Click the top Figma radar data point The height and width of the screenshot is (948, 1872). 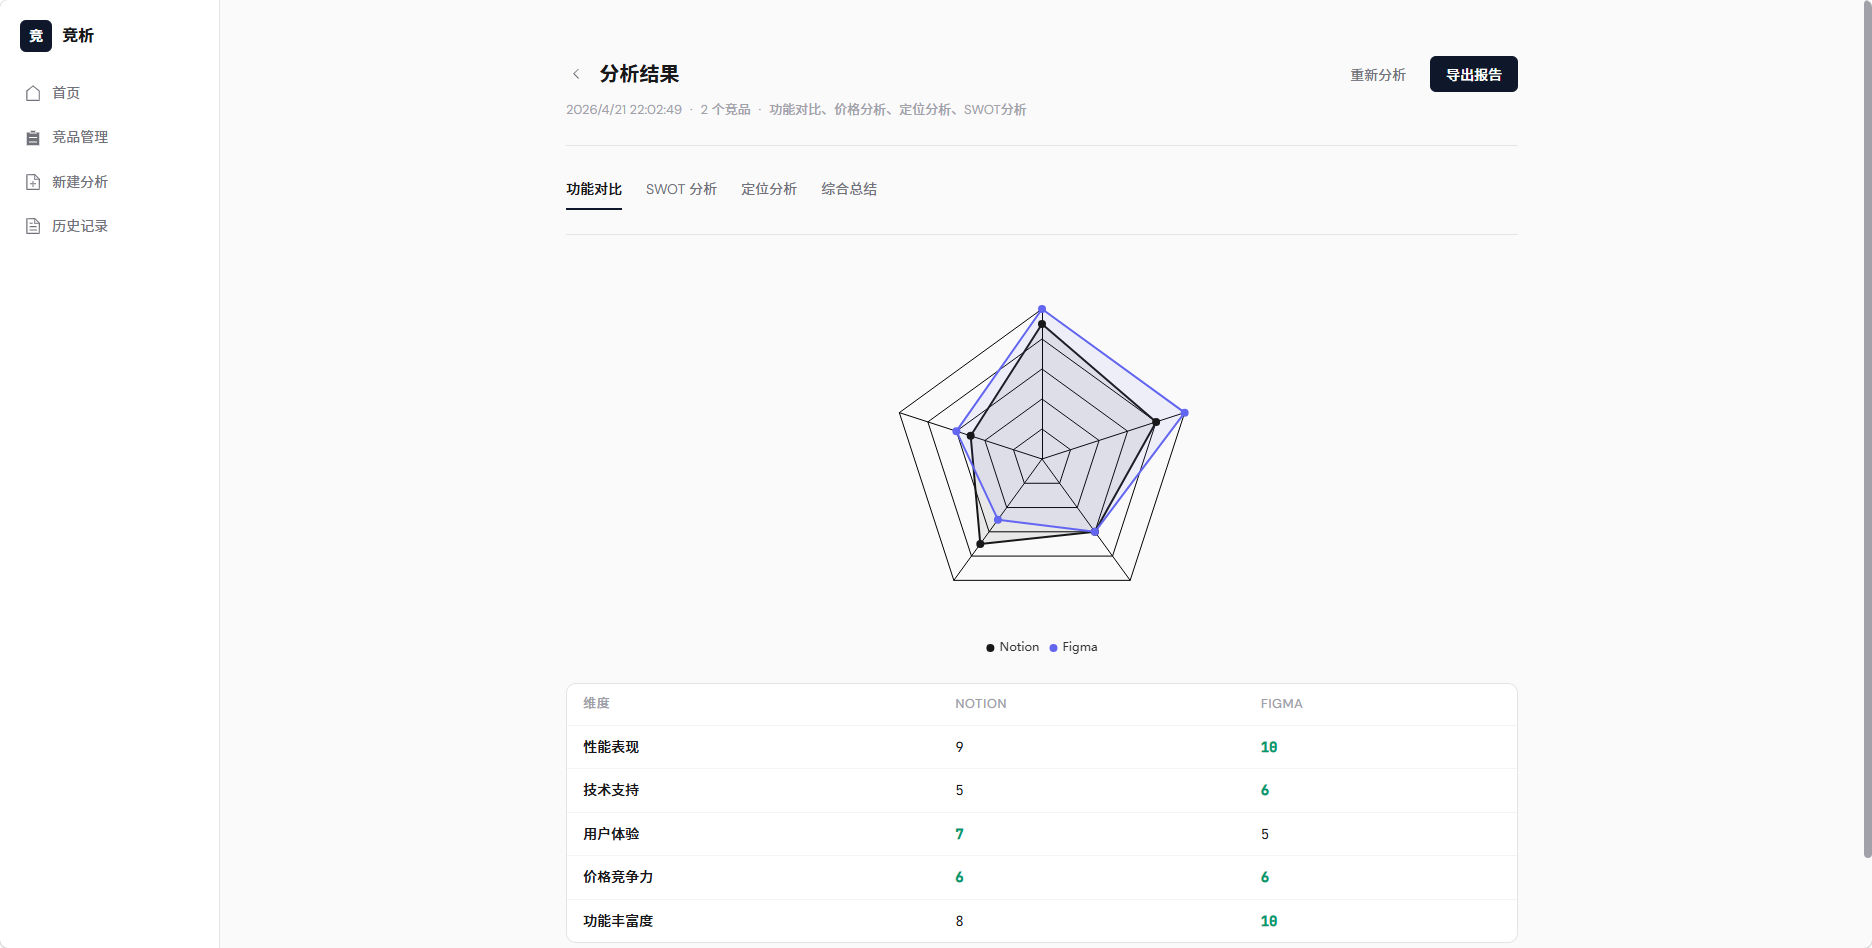(1042, 309)
